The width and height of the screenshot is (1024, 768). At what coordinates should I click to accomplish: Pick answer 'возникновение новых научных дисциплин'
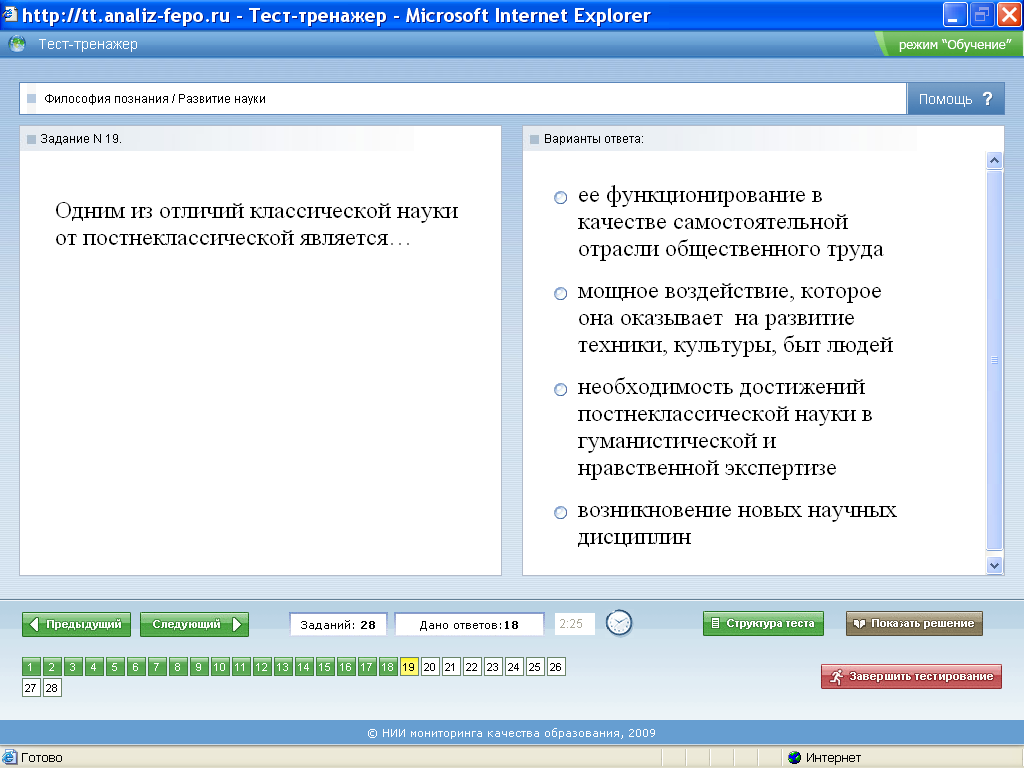[560, 512]
